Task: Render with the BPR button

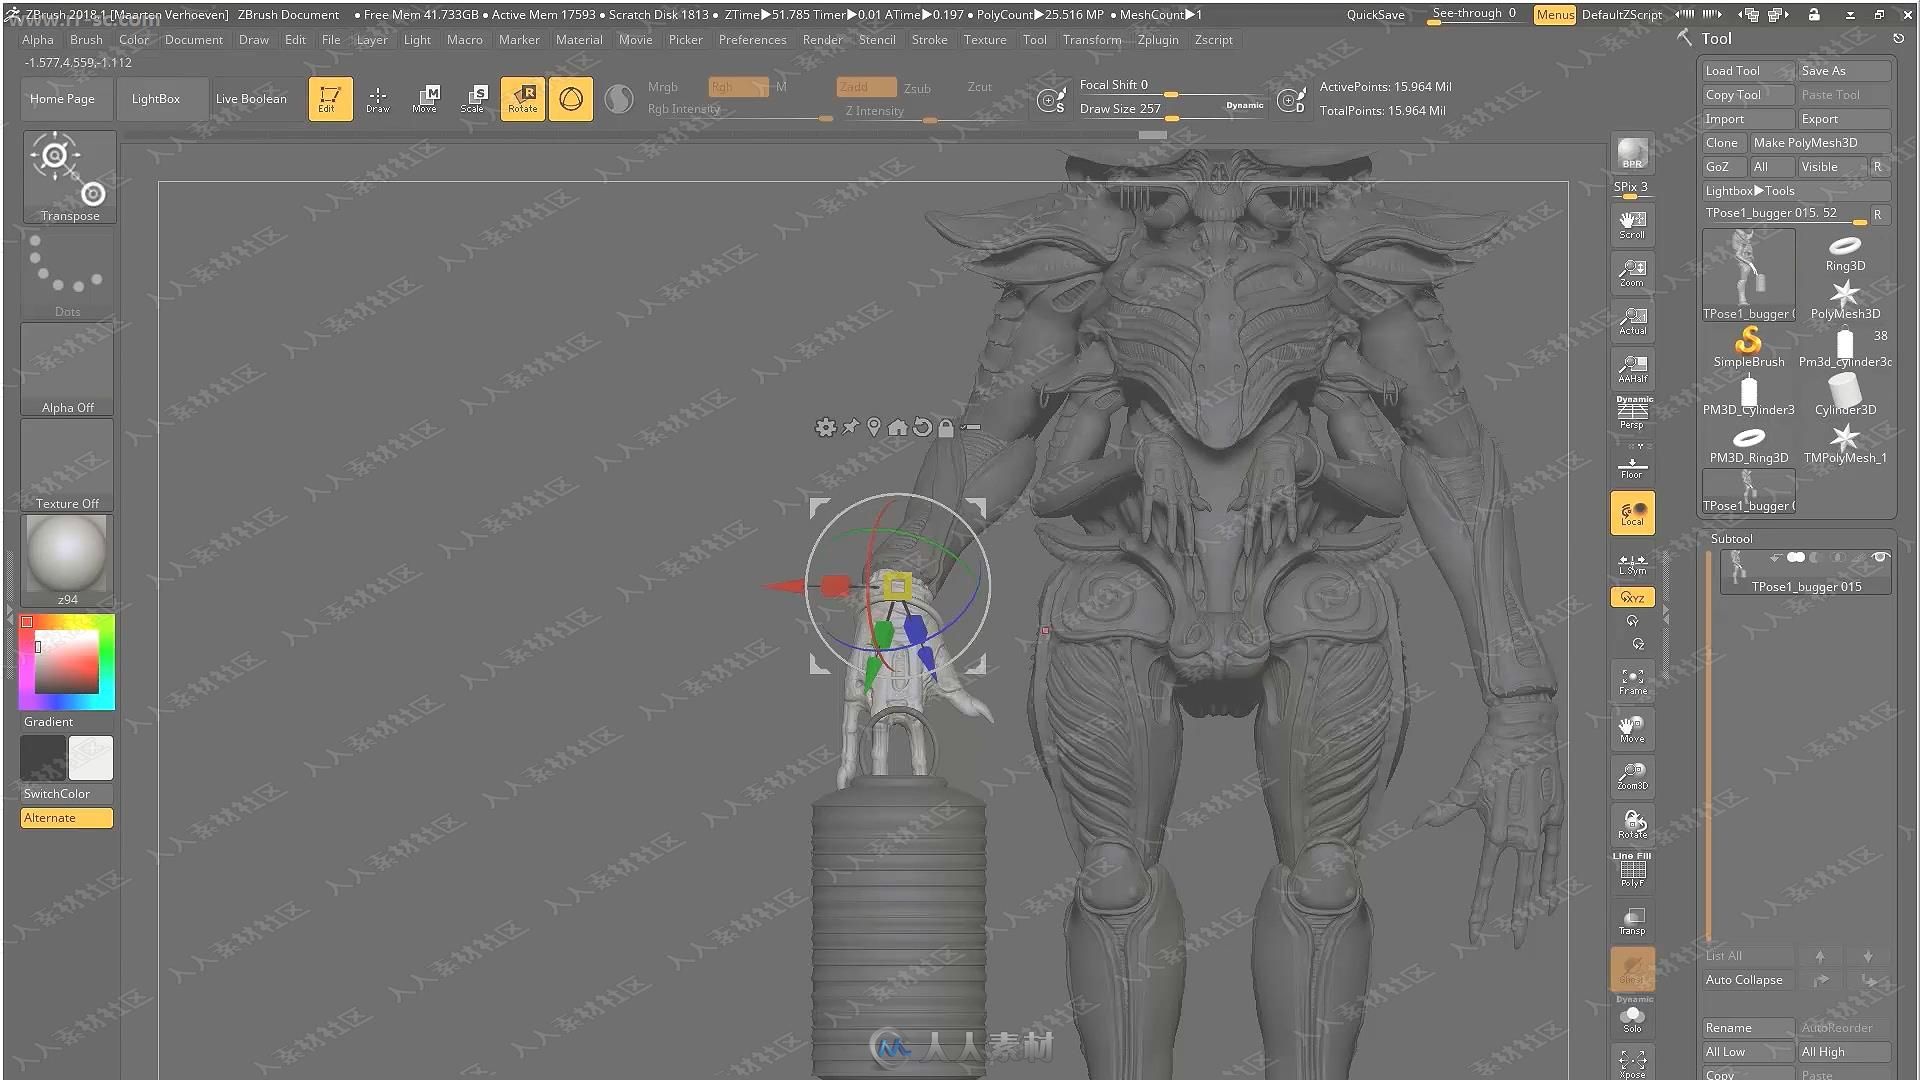Action: click(1632, 154)
